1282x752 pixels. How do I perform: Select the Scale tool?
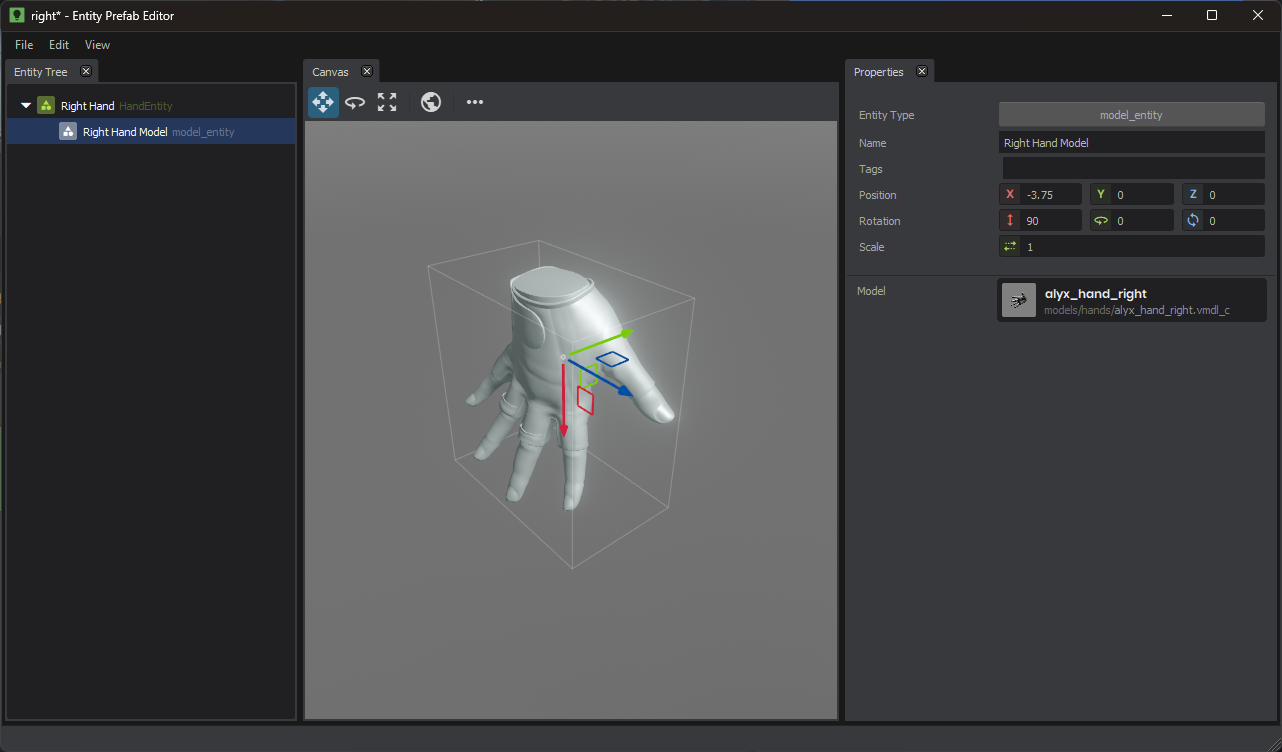(386, 101)
